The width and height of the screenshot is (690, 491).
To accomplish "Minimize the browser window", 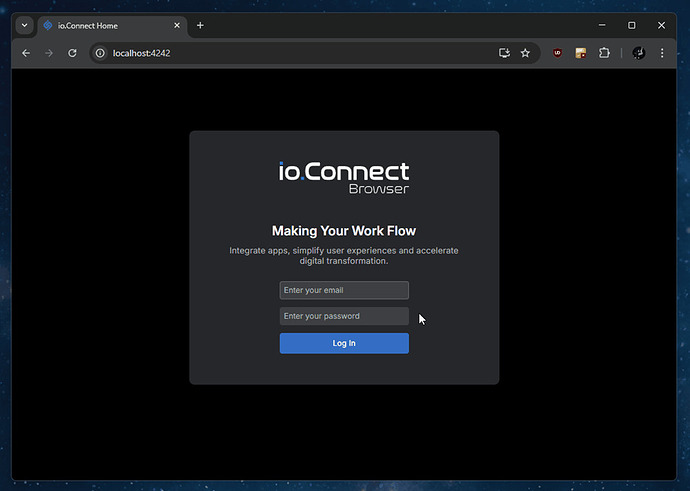I will pos(602,26).
